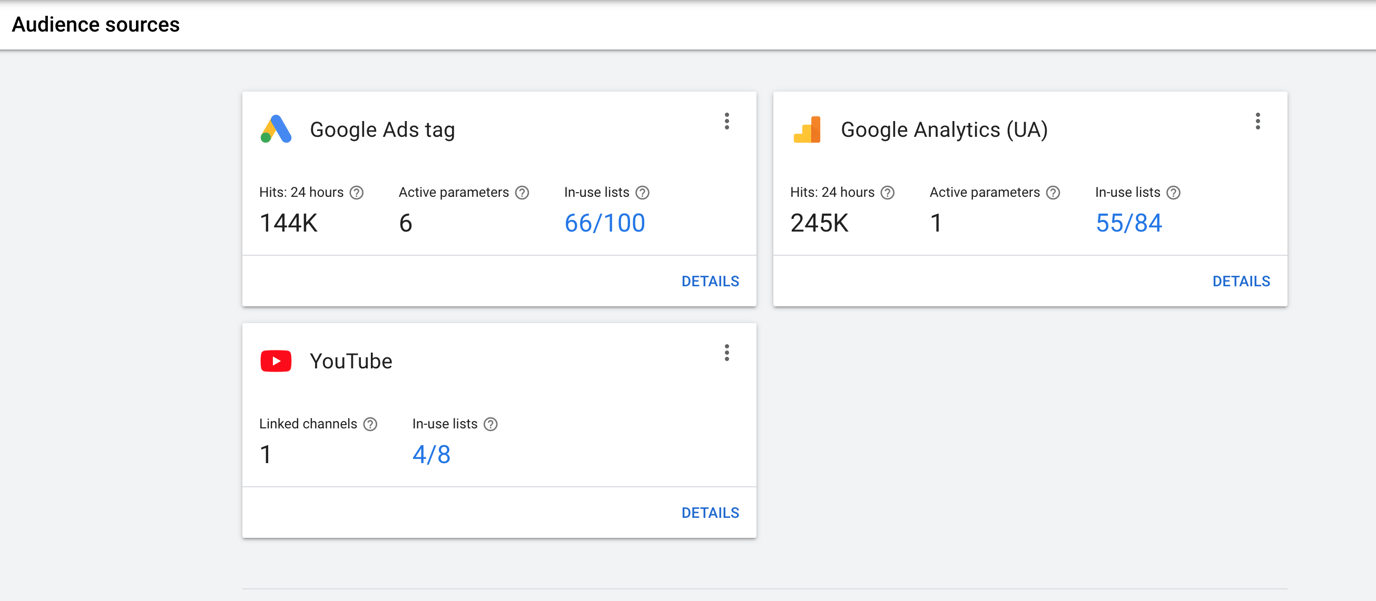Click the 245K hits value

tap(819, 223)
